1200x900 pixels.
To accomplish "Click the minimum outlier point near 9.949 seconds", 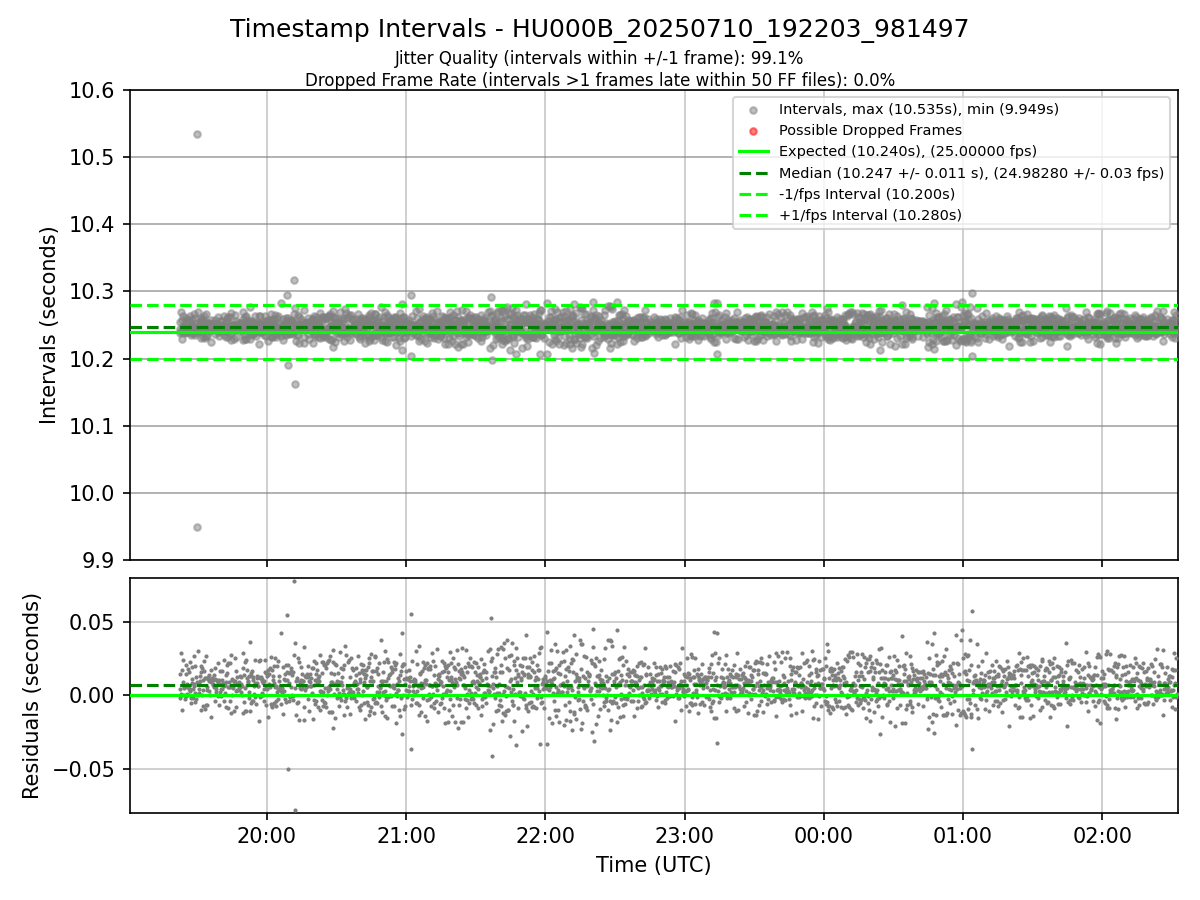I will pos(197,527).
